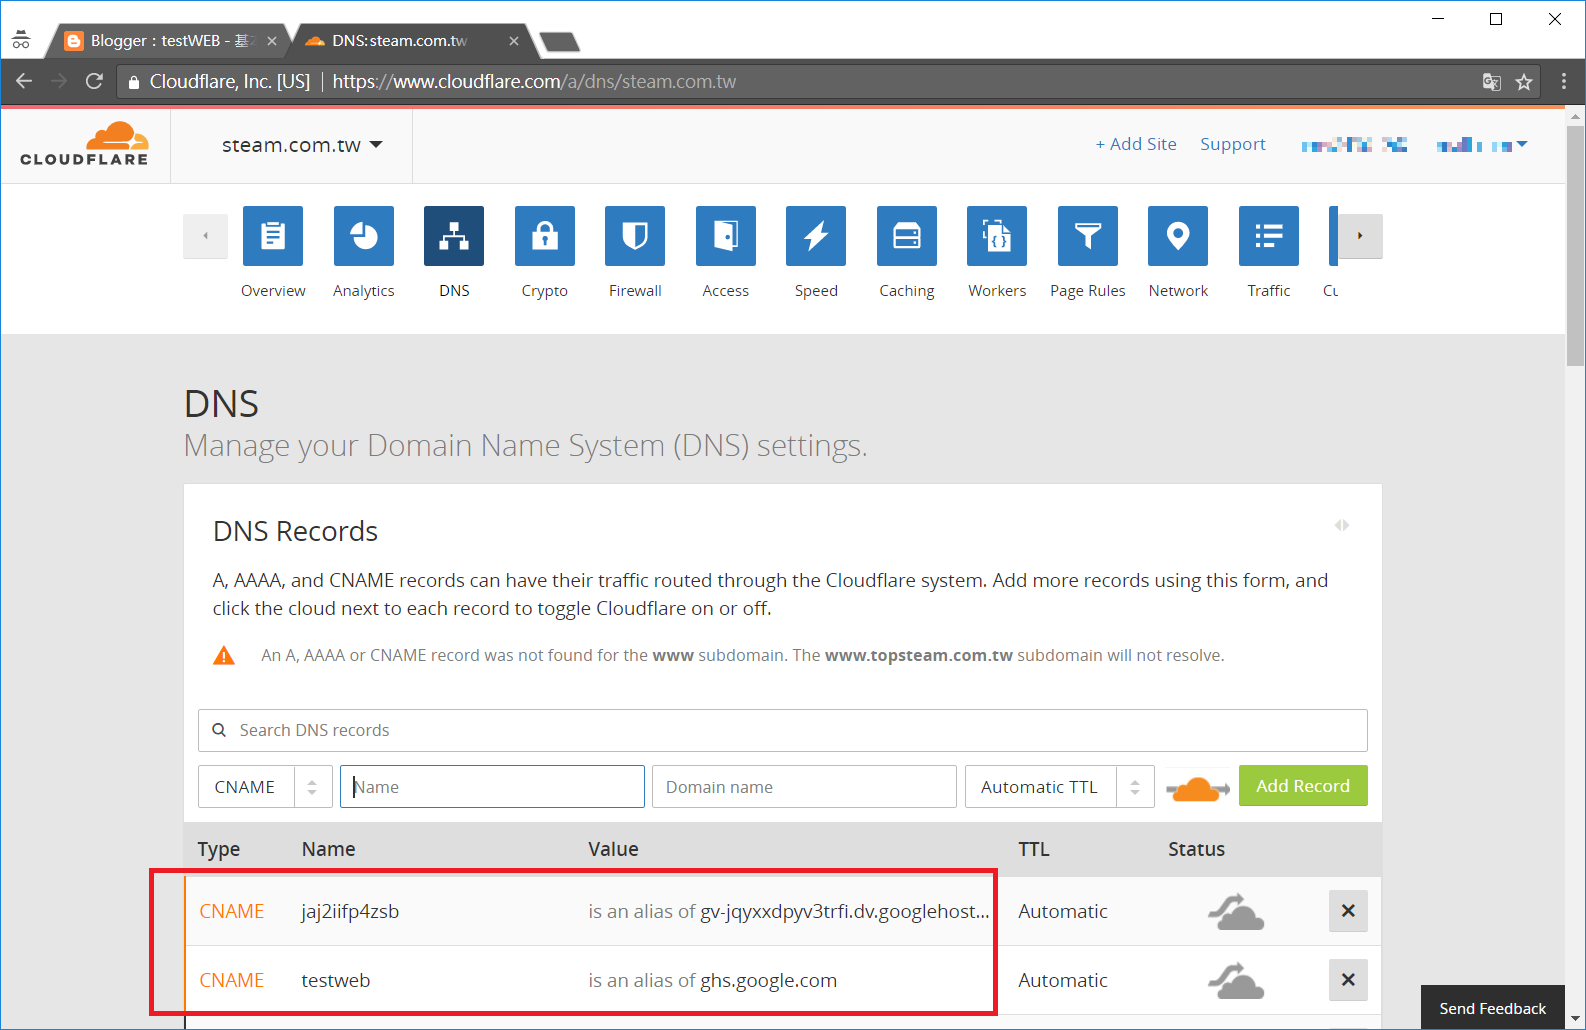
Task: Click the browser address bar URL
Action: click(534, 82)
